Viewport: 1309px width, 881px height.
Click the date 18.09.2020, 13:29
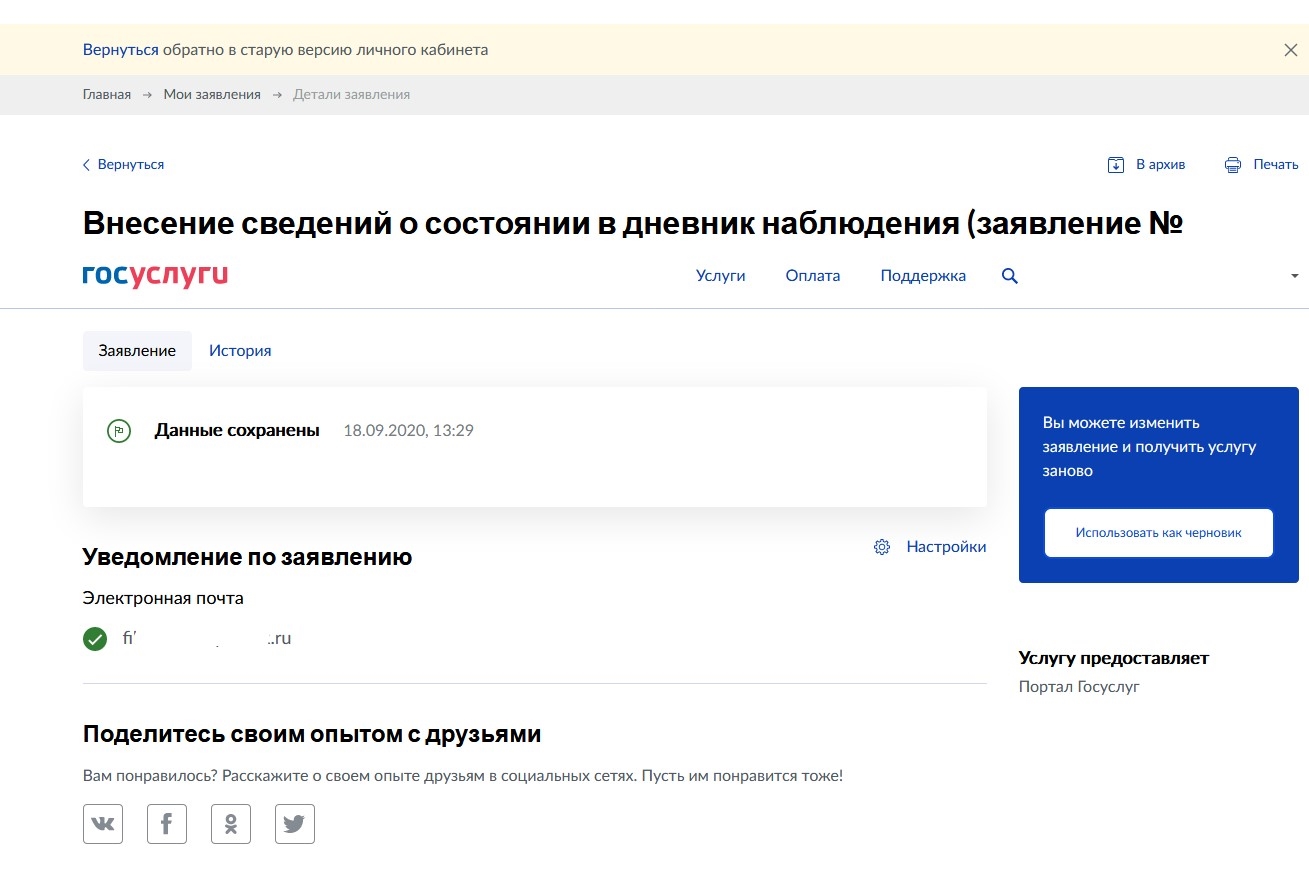tap(408, 431)
